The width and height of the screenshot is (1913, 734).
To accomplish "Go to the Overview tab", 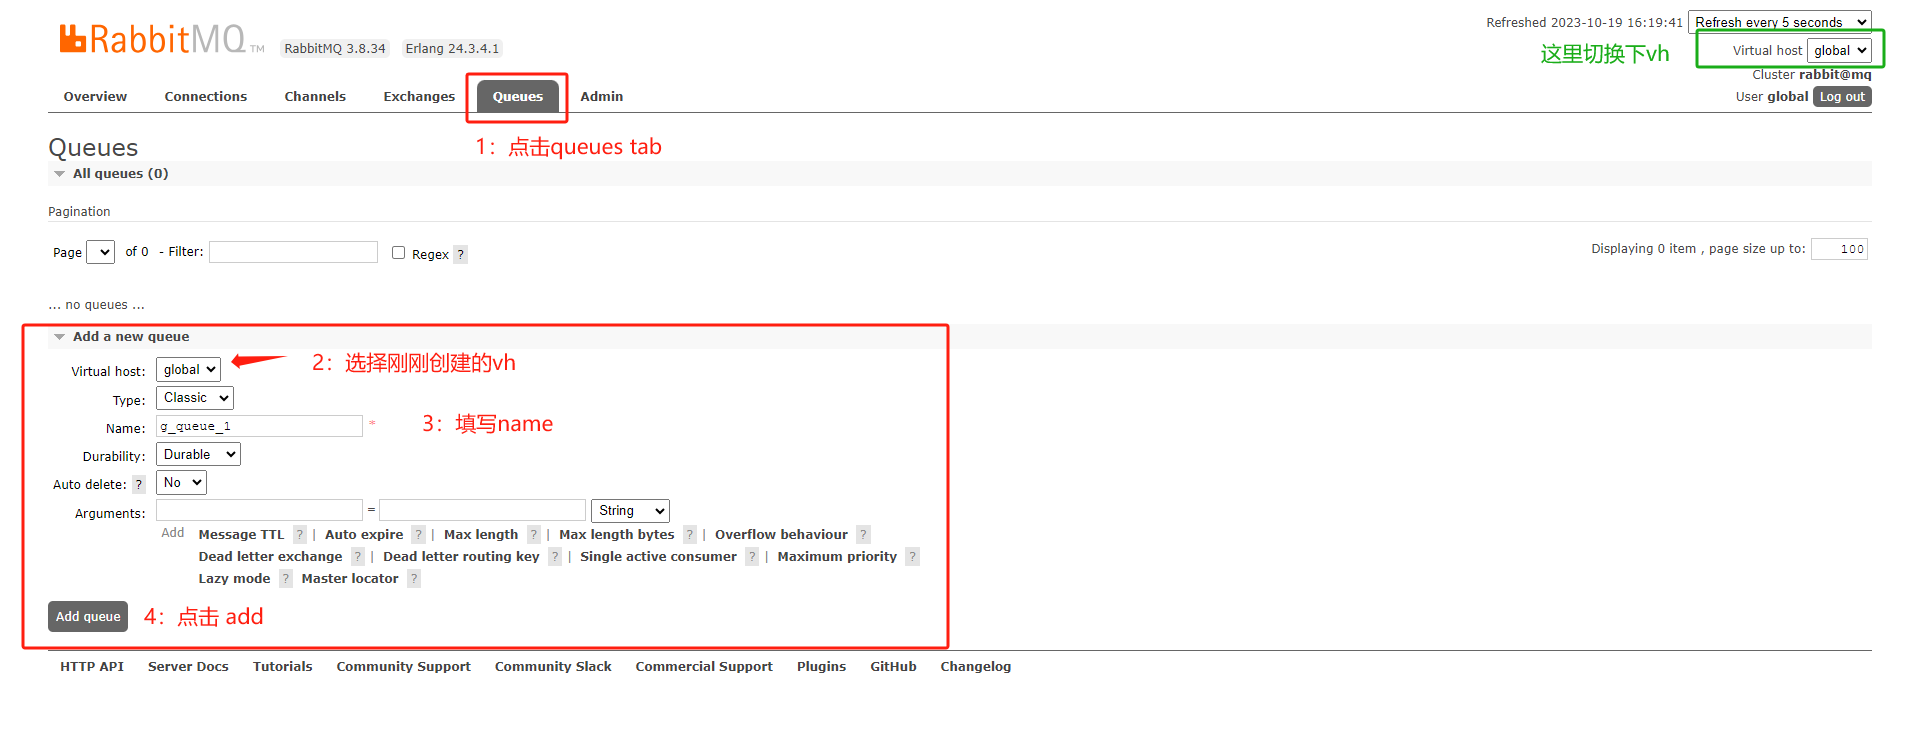I will click(95, 97).
